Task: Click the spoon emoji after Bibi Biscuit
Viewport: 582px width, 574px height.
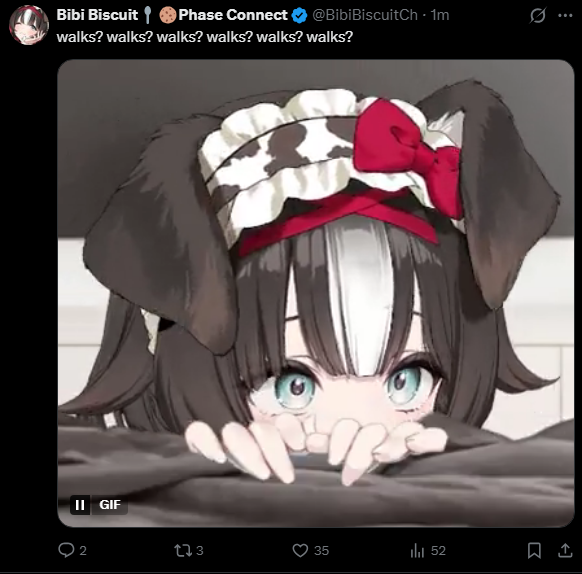Action: pos(148,15)
